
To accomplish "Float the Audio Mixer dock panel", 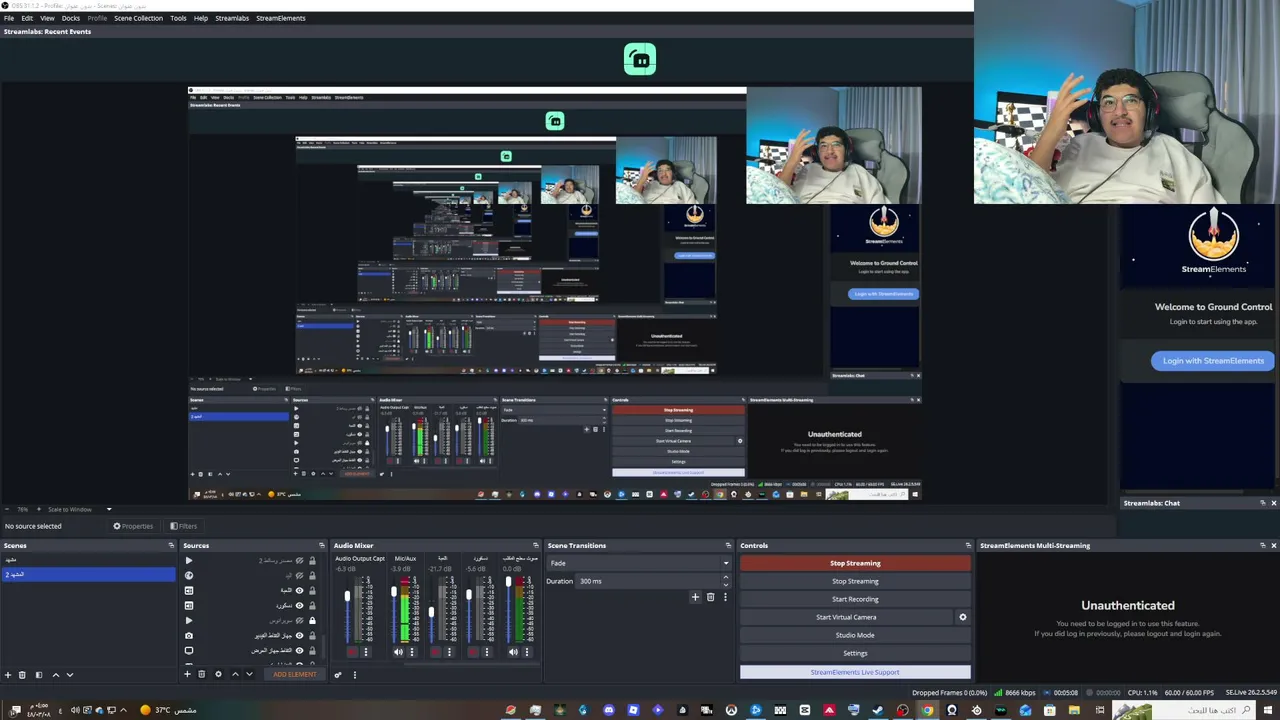I will coord(536,546).
